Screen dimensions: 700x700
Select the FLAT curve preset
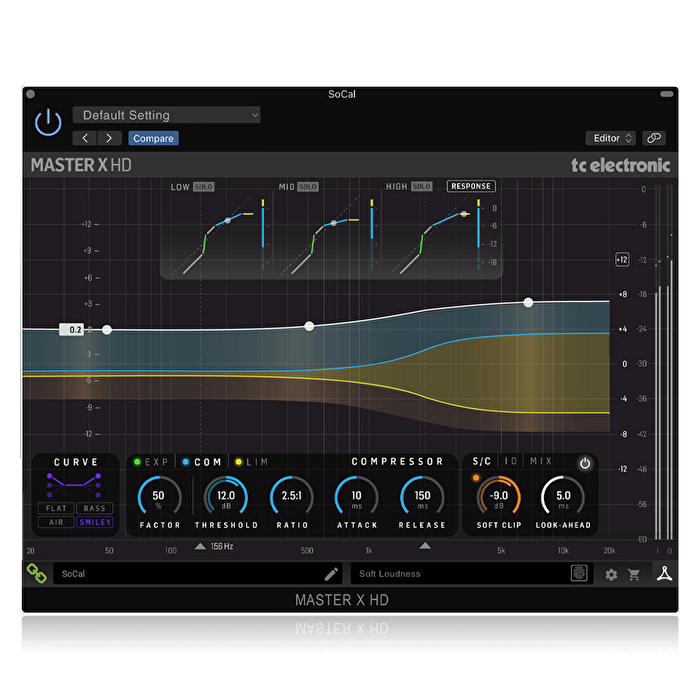[56, 508]
